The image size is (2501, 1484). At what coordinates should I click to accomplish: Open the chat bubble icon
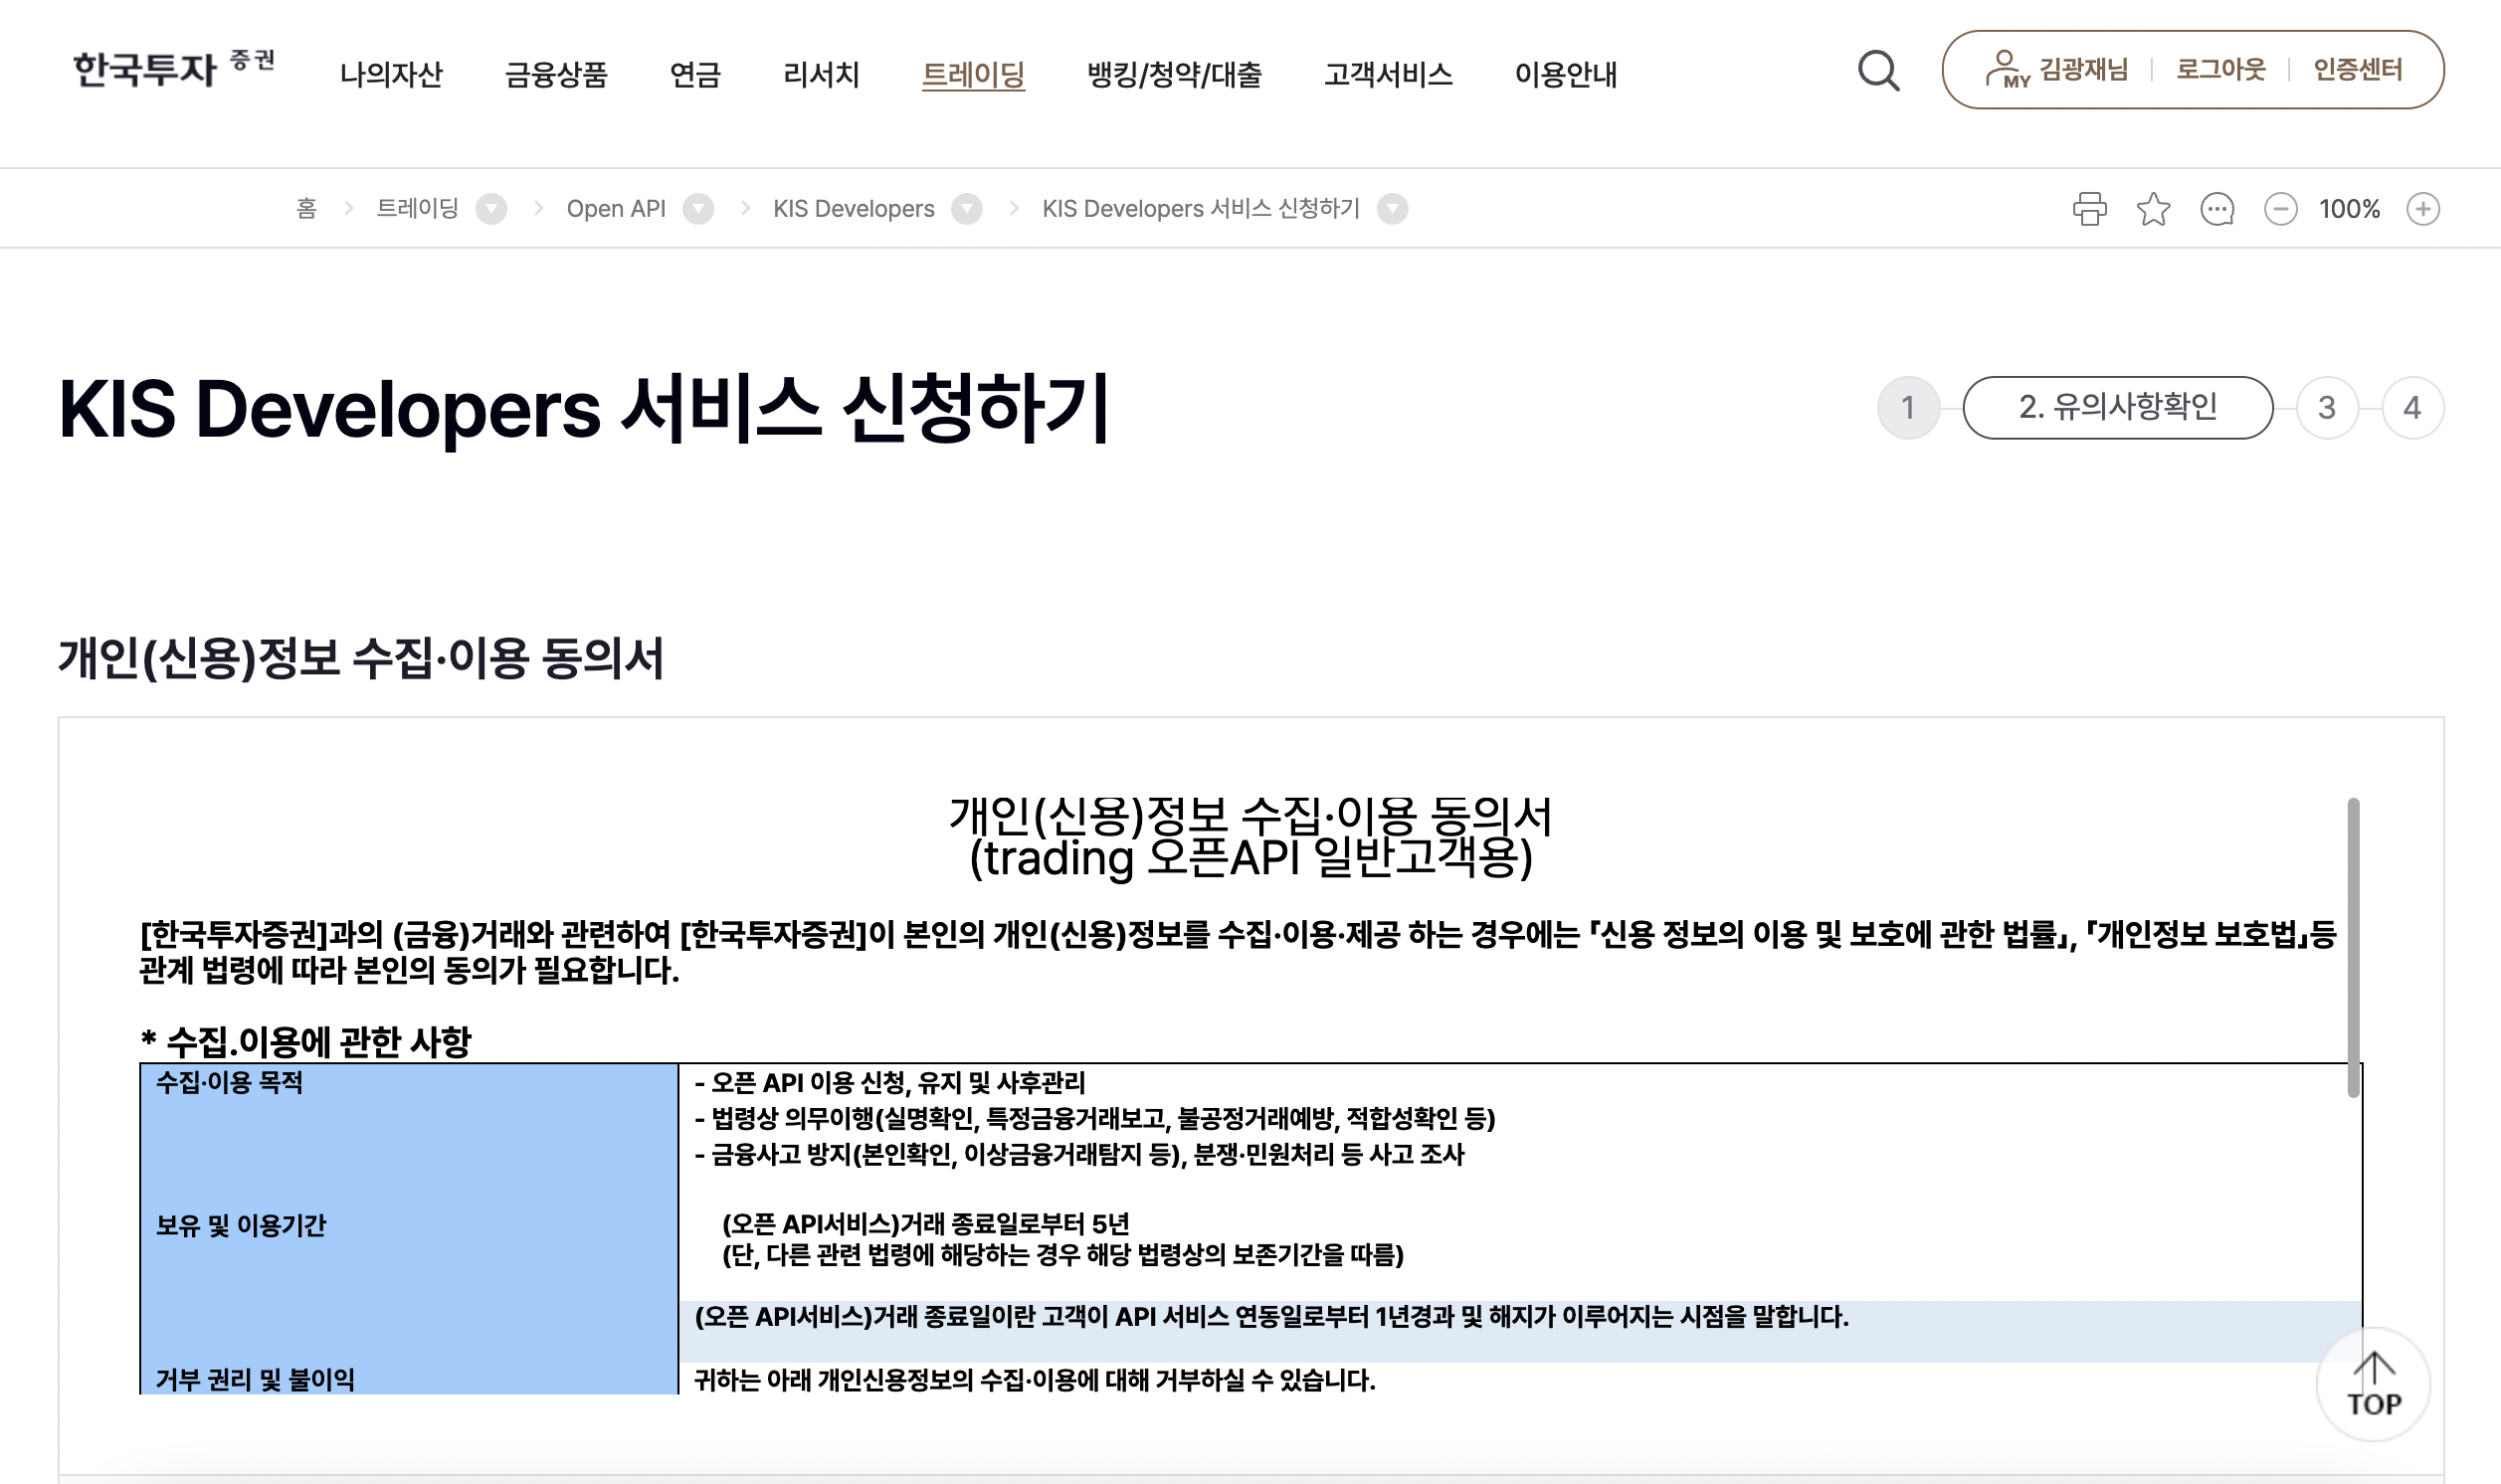pos(2217,209)
